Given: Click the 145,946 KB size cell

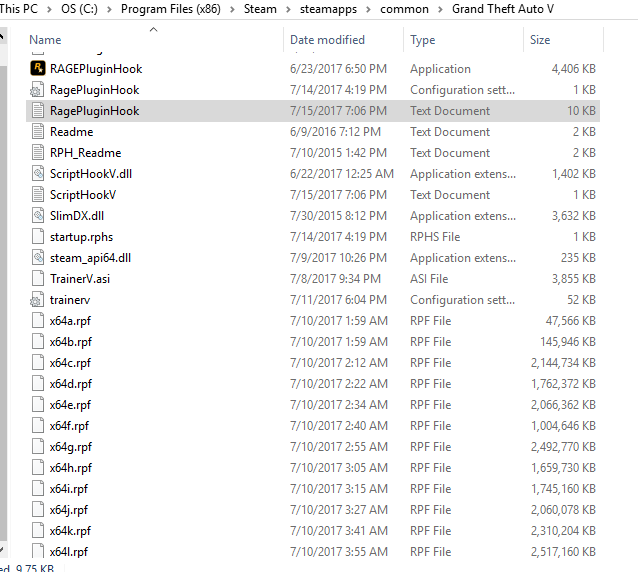Looking at the screenshot, I should click(x=568, y=342).
